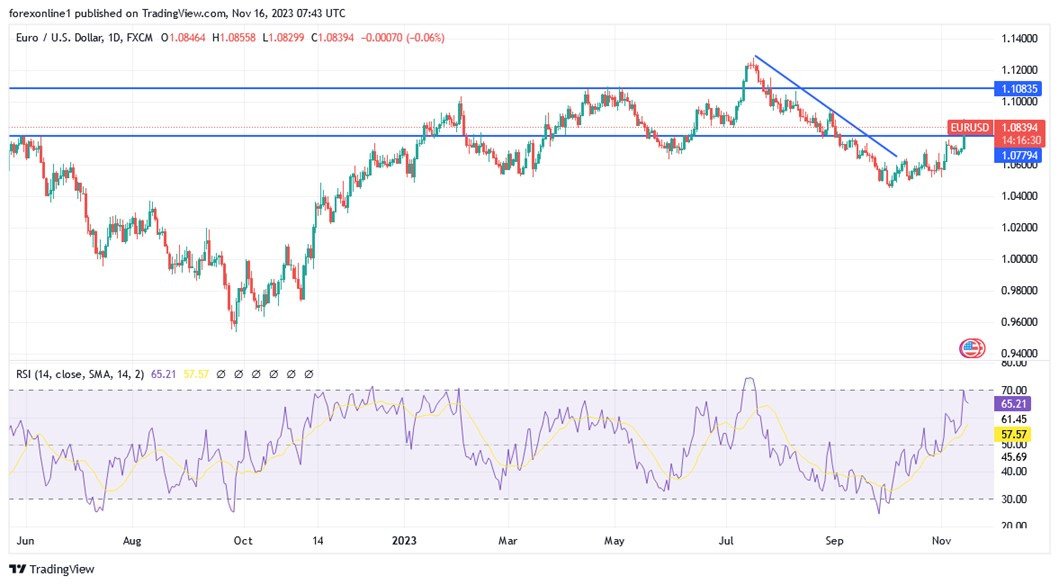Click the Nov label on time axis
The height and width of the screenshot is (585, 1059).
tap(941, 541)
